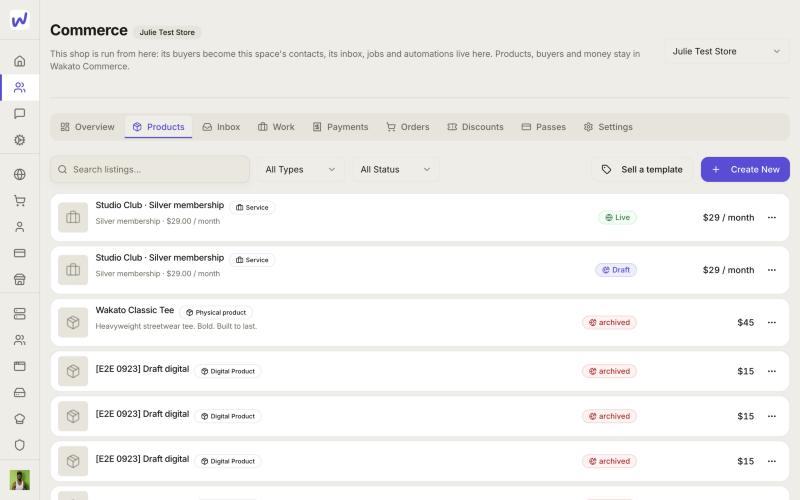The height and width of the screenshot is (500, 800).
Task: Switch to the Discounts tab
Action: click(x=475, y=127)
